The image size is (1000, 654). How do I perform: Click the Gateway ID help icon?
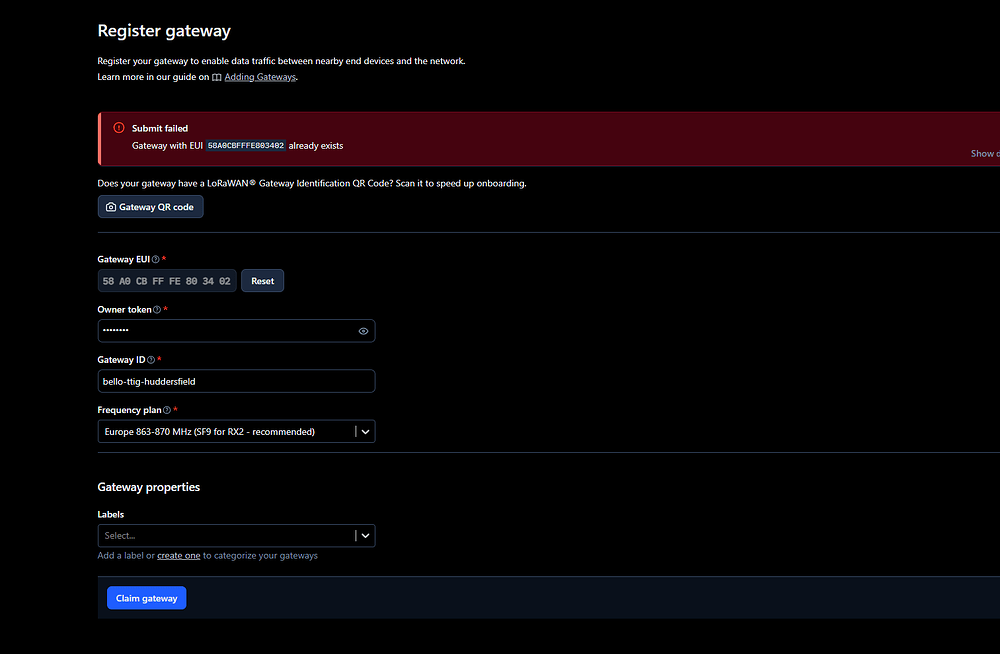(x=151, y=360)
